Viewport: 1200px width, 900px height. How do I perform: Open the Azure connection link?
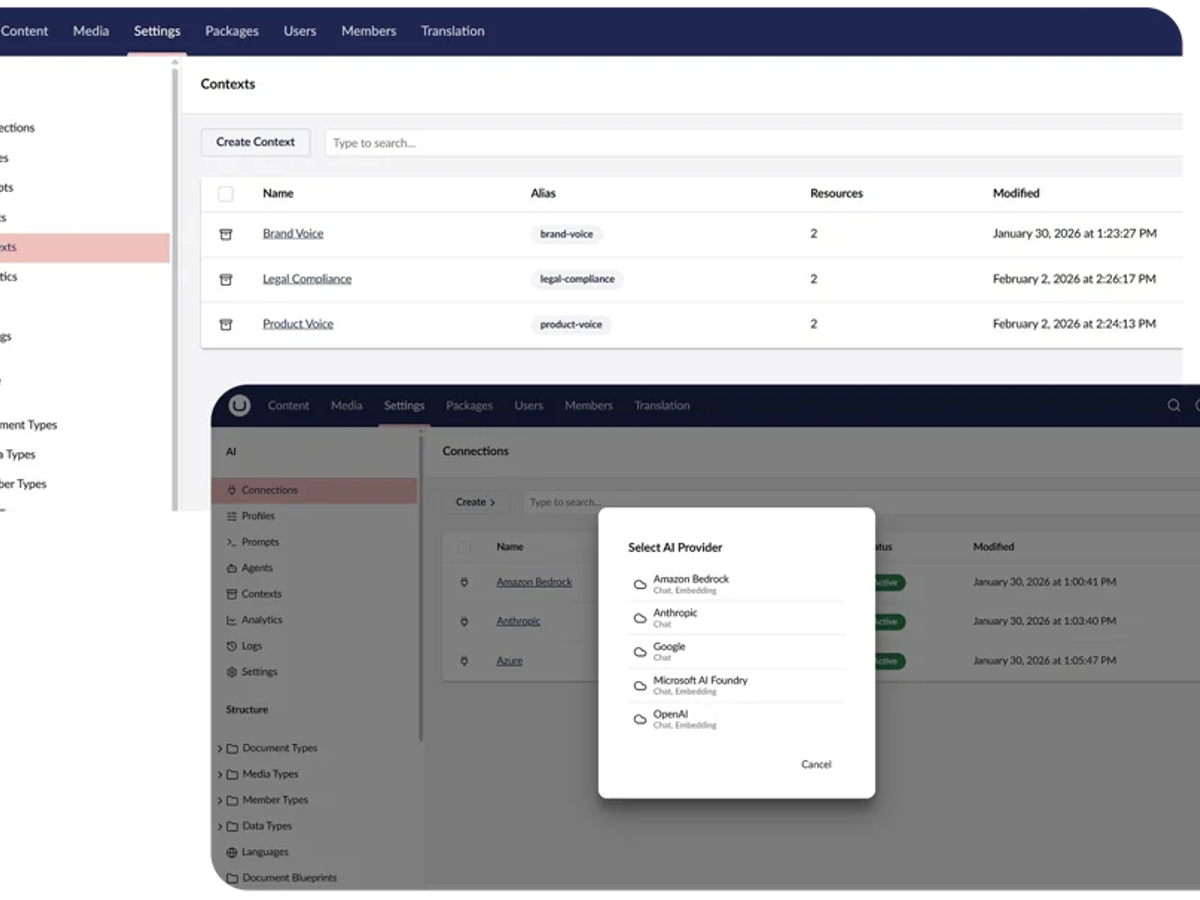click(509, 661)
